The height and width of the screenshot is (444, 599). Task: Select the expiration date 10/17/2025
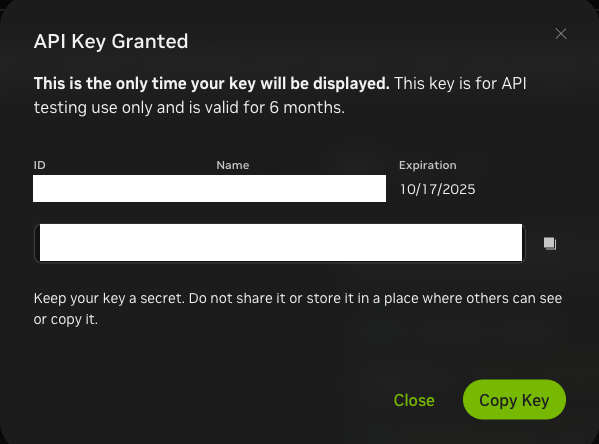437,190
